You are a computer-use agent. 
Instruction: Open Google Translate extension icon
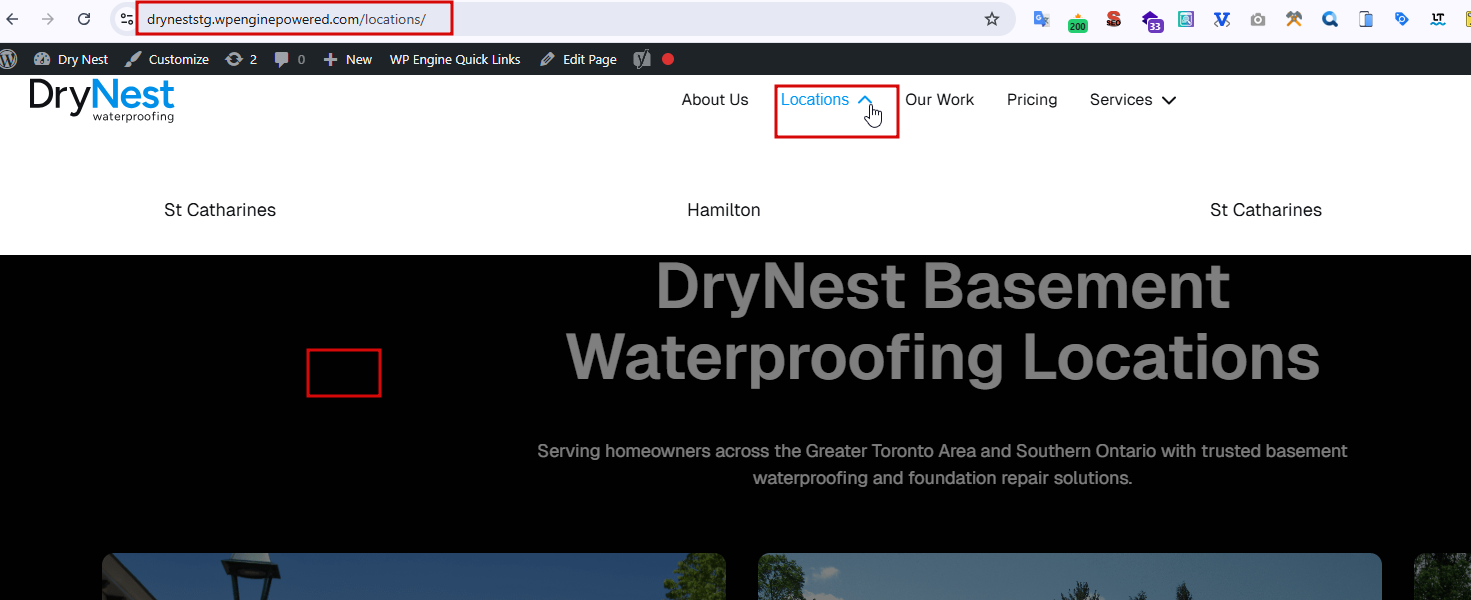(x=1041, y=19)
